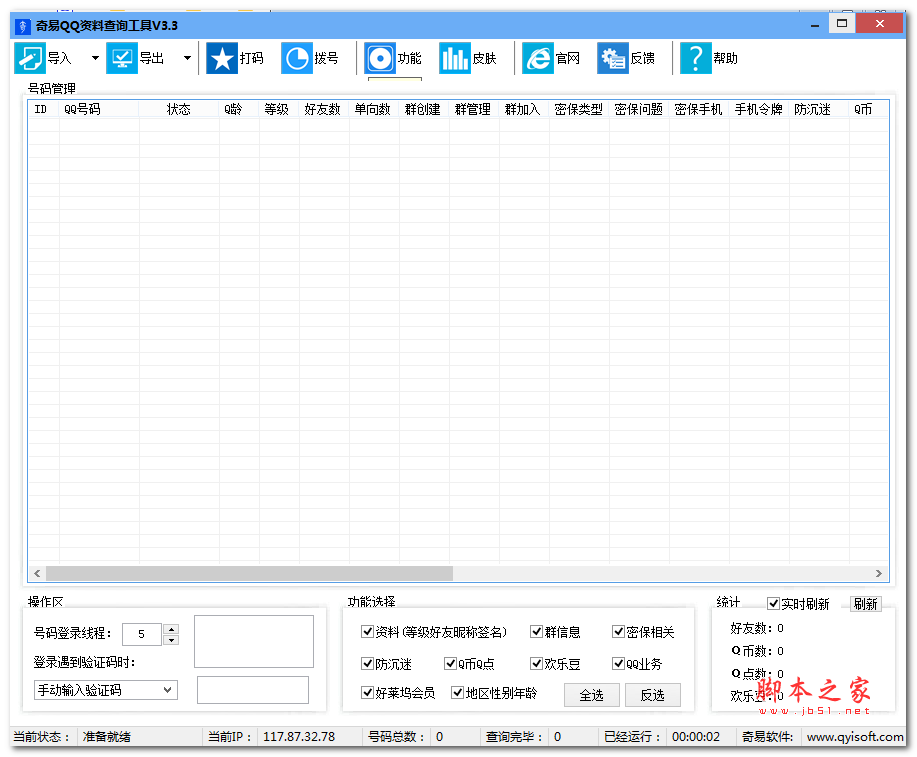Toggle 资料(等级好友昵称签名) checkbox

[x=367, y=632]
